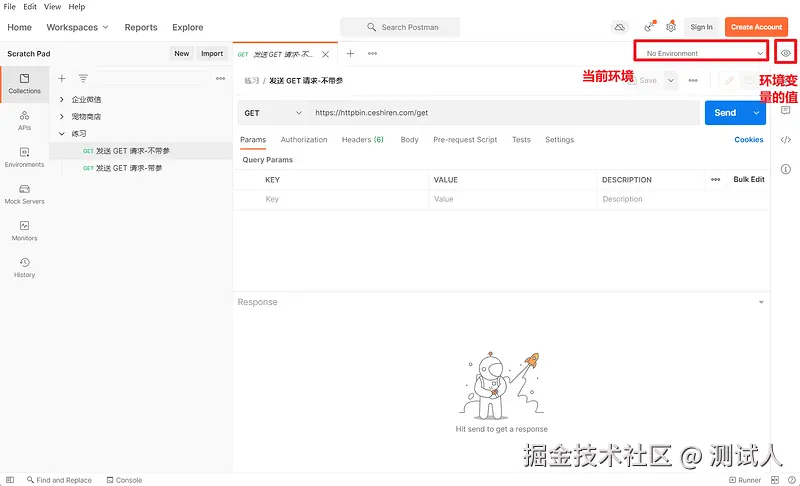Screen dimensions: 800x486
Task: Select the Params tab
Action: (253, 140)
